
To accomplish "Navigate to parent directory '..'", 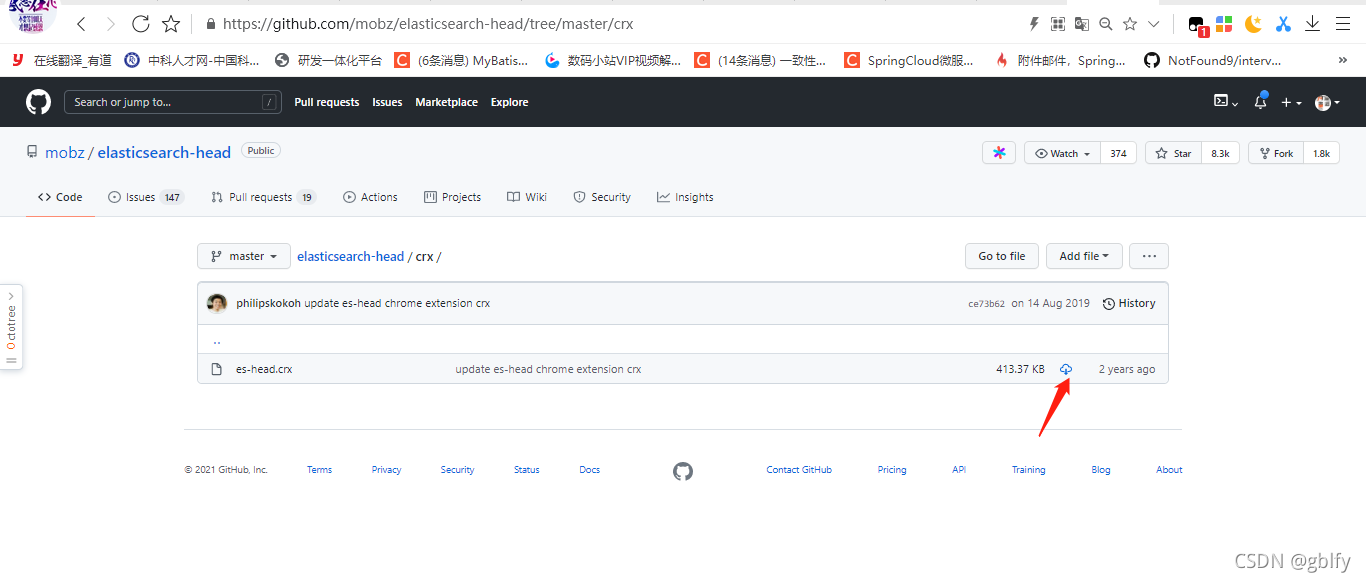I will 217,340.
